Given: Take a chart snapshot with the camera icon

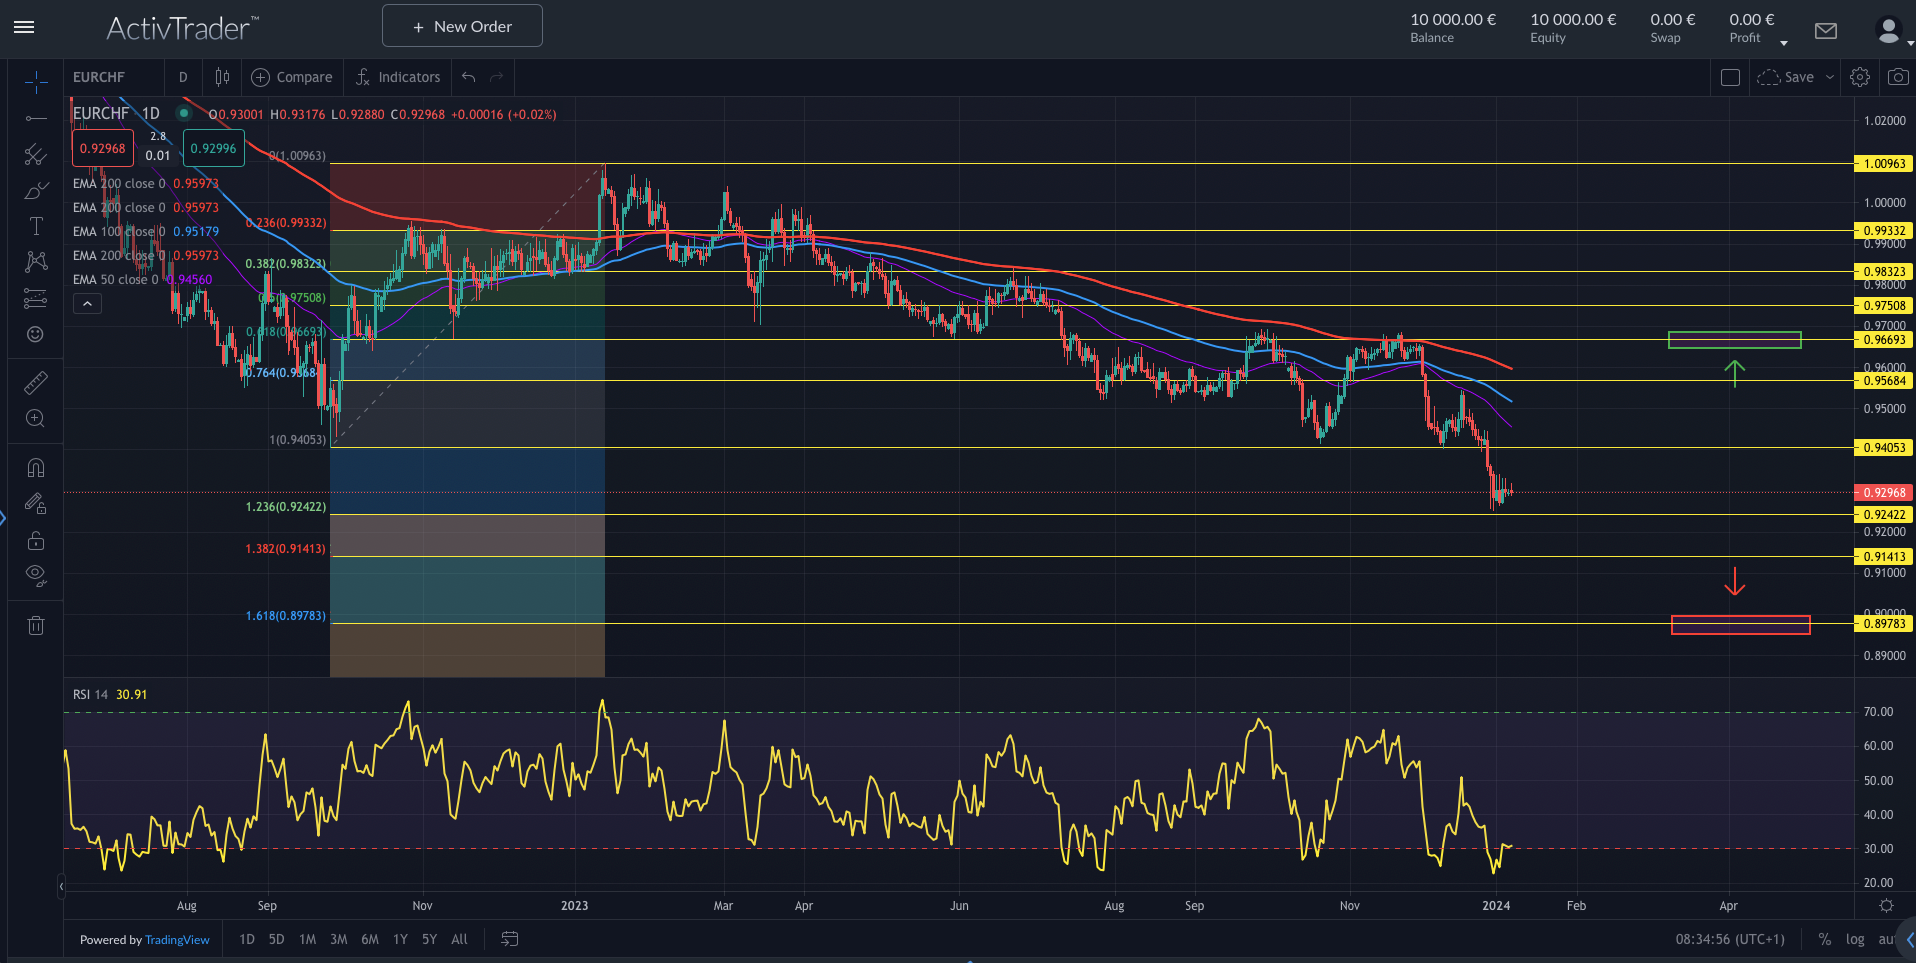Looking at the screenshot, I should click(1898, 77).
